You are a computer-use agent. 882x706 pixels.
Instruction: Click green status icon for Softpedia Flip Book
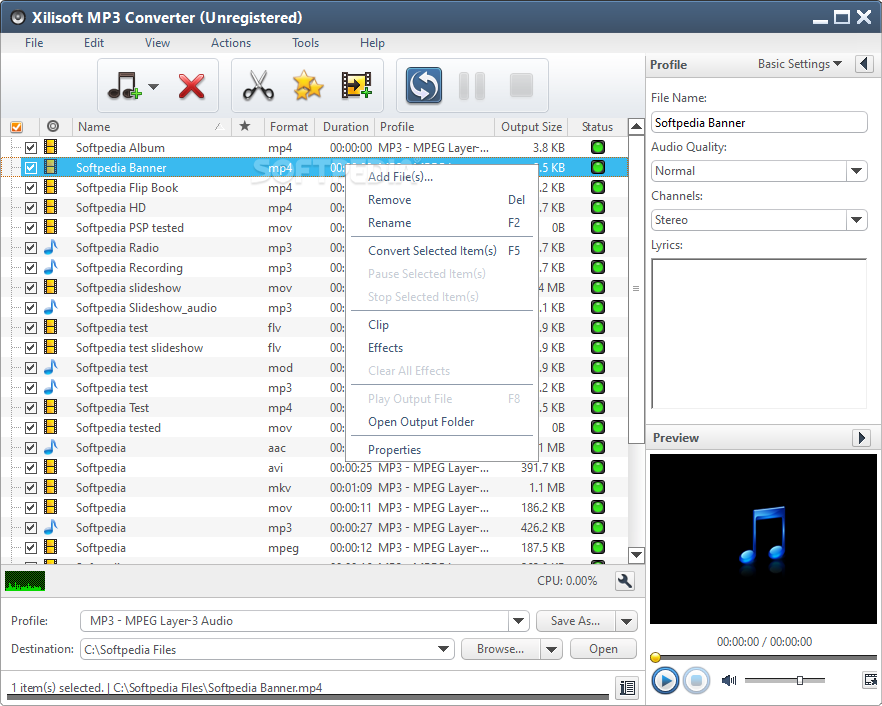point(598,187)
